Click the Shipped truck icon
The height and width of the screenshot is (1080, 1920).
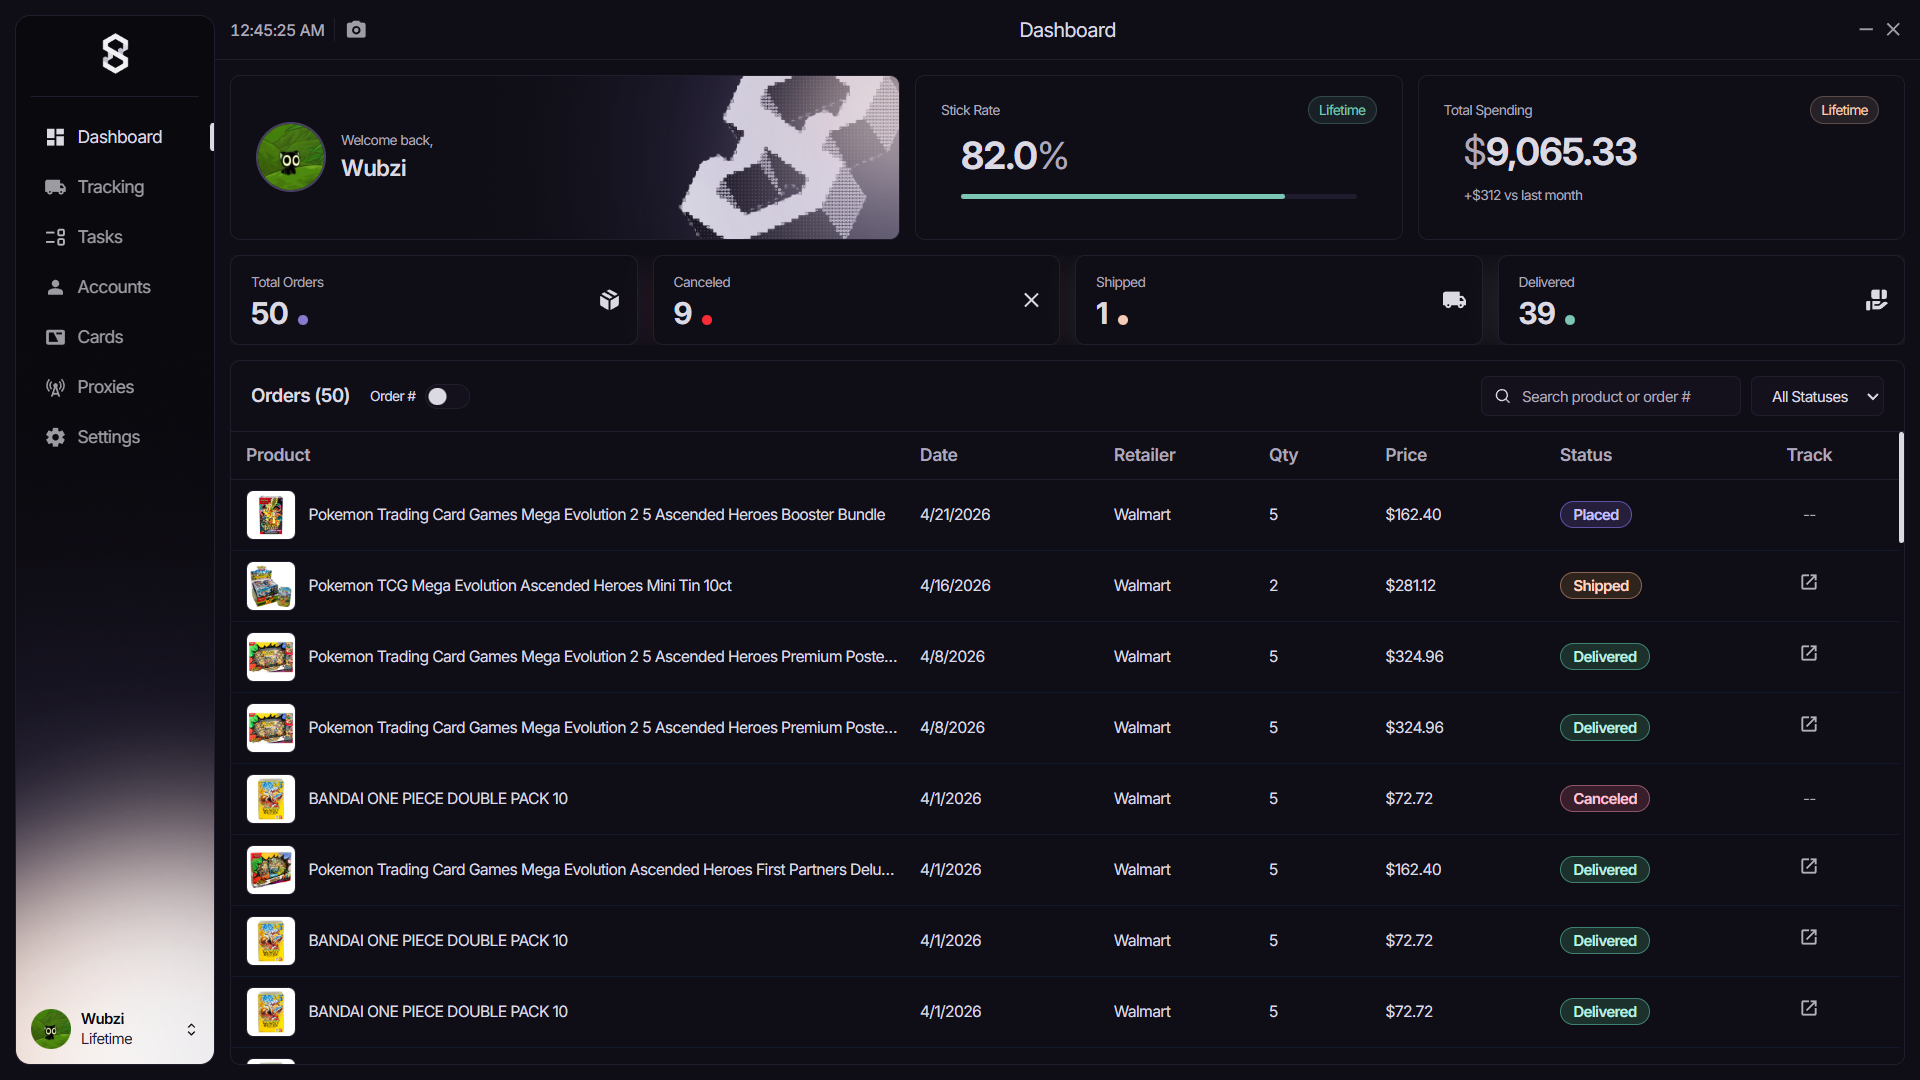[1454, 300]
